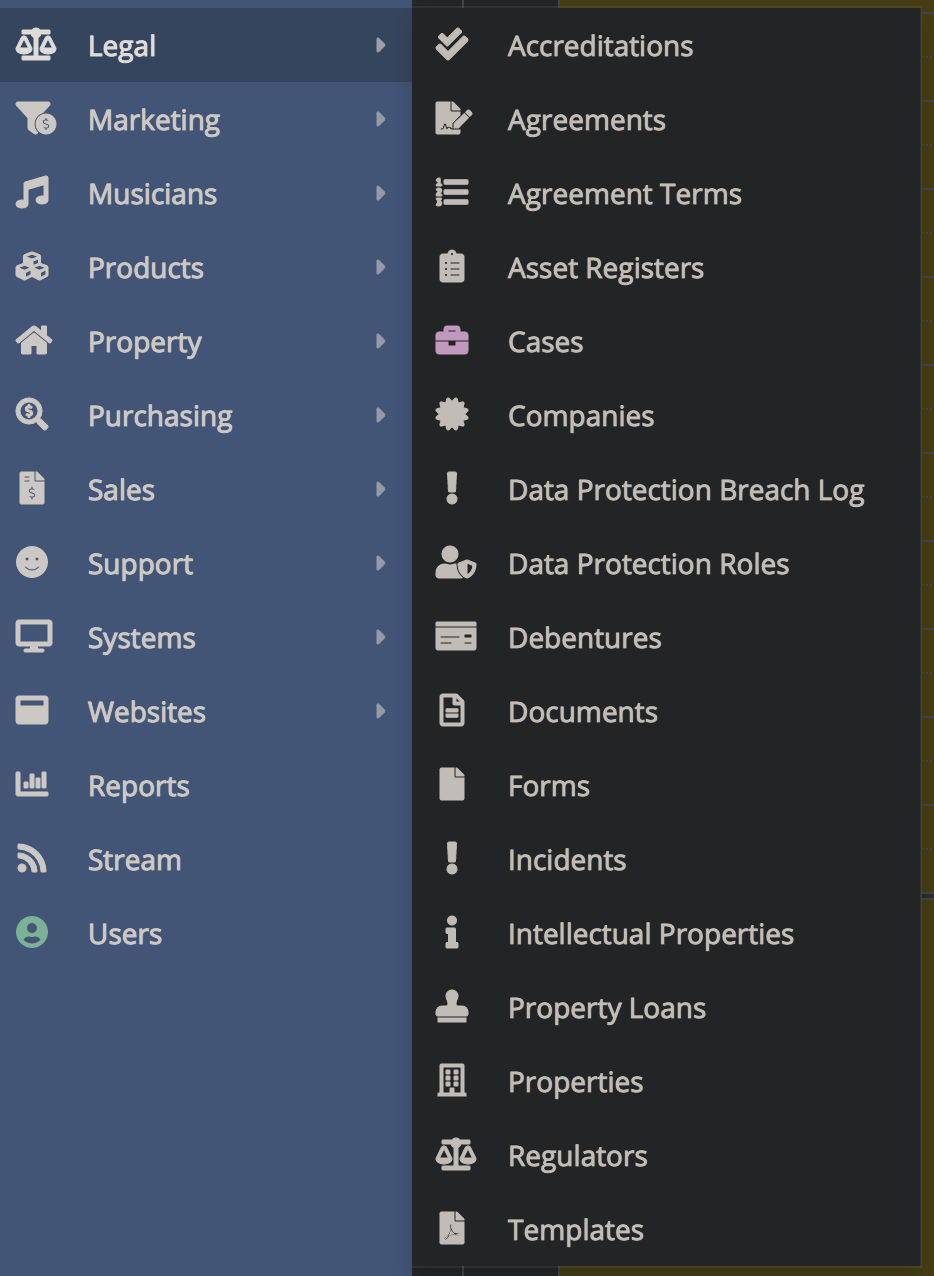Select Data Protection Breach Log

(x=685, y=490)
